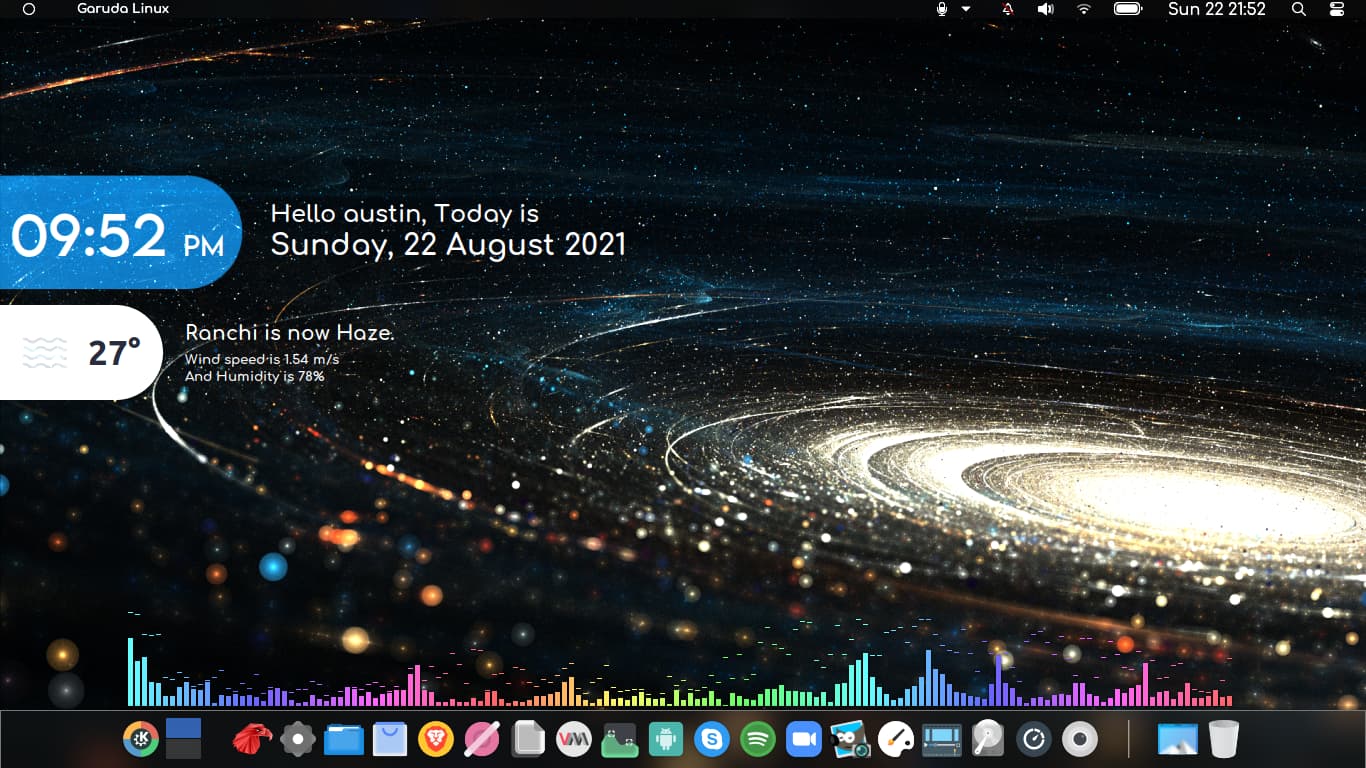Open the battery status menu
Image resolution: width=1366 pixels, height=768 pixels.
1128,9
